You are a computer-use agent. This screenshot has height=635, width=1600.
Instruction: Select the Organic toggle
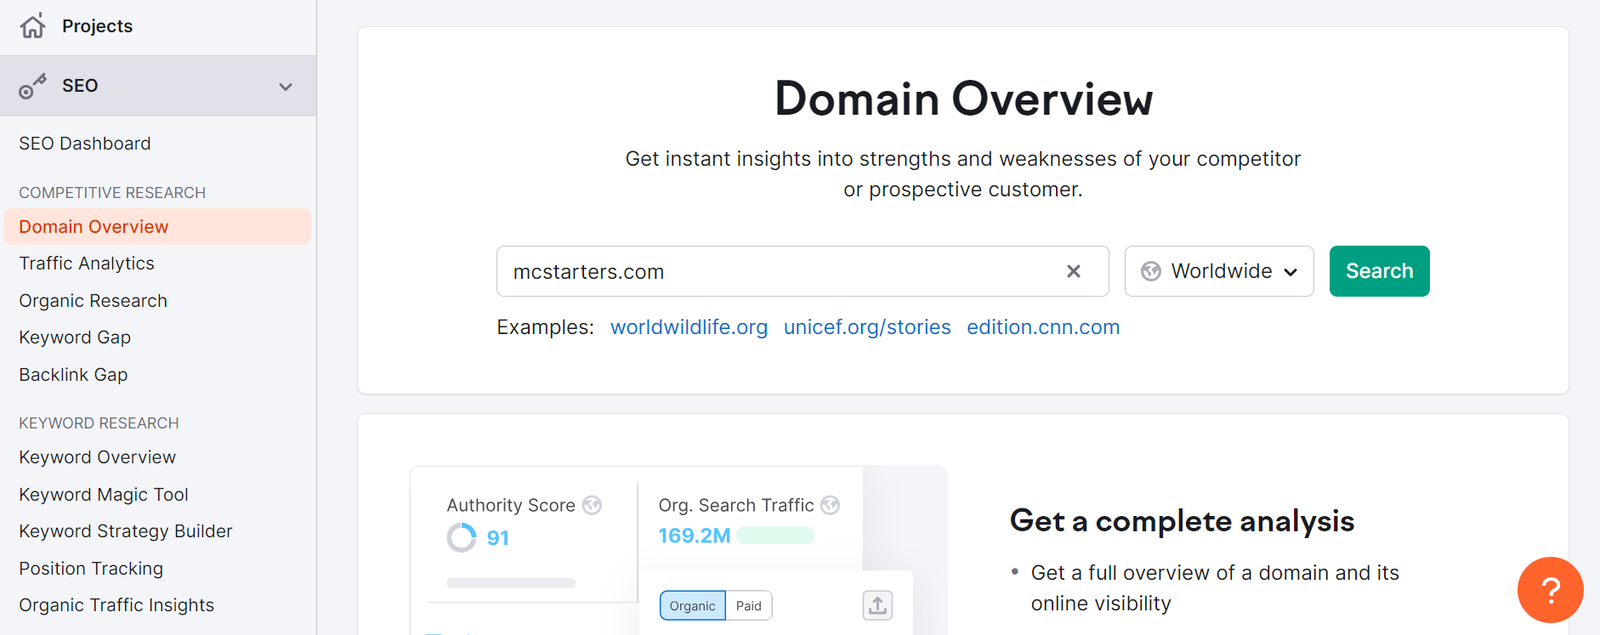pos(692,606)
